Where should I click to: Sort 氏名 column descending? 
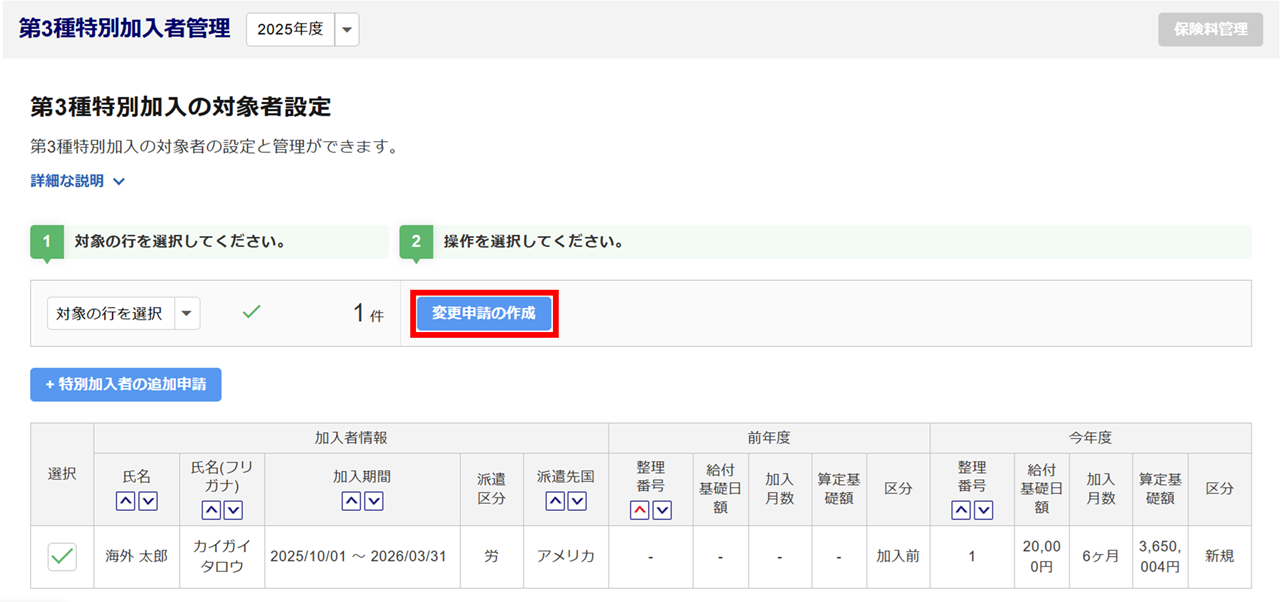[148, 501]
